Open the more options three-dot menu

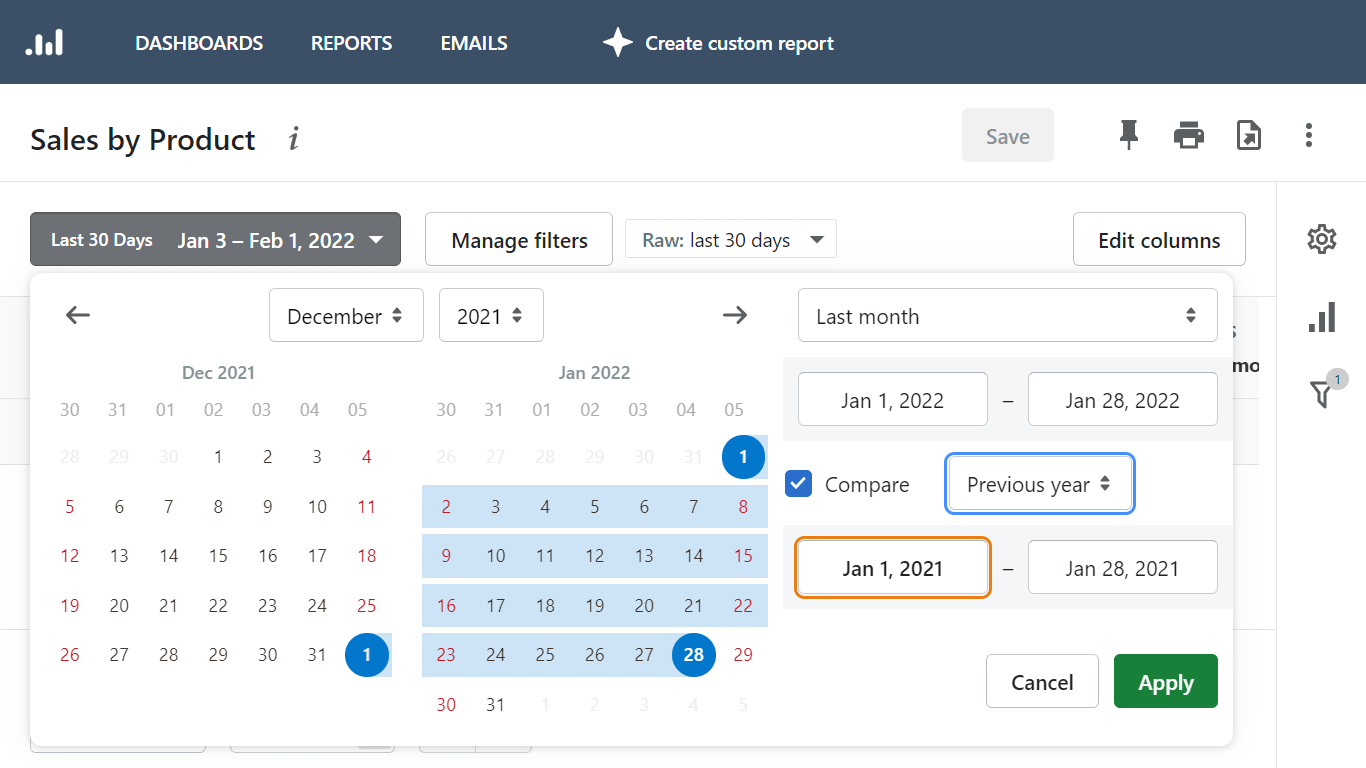point(1309,135)
